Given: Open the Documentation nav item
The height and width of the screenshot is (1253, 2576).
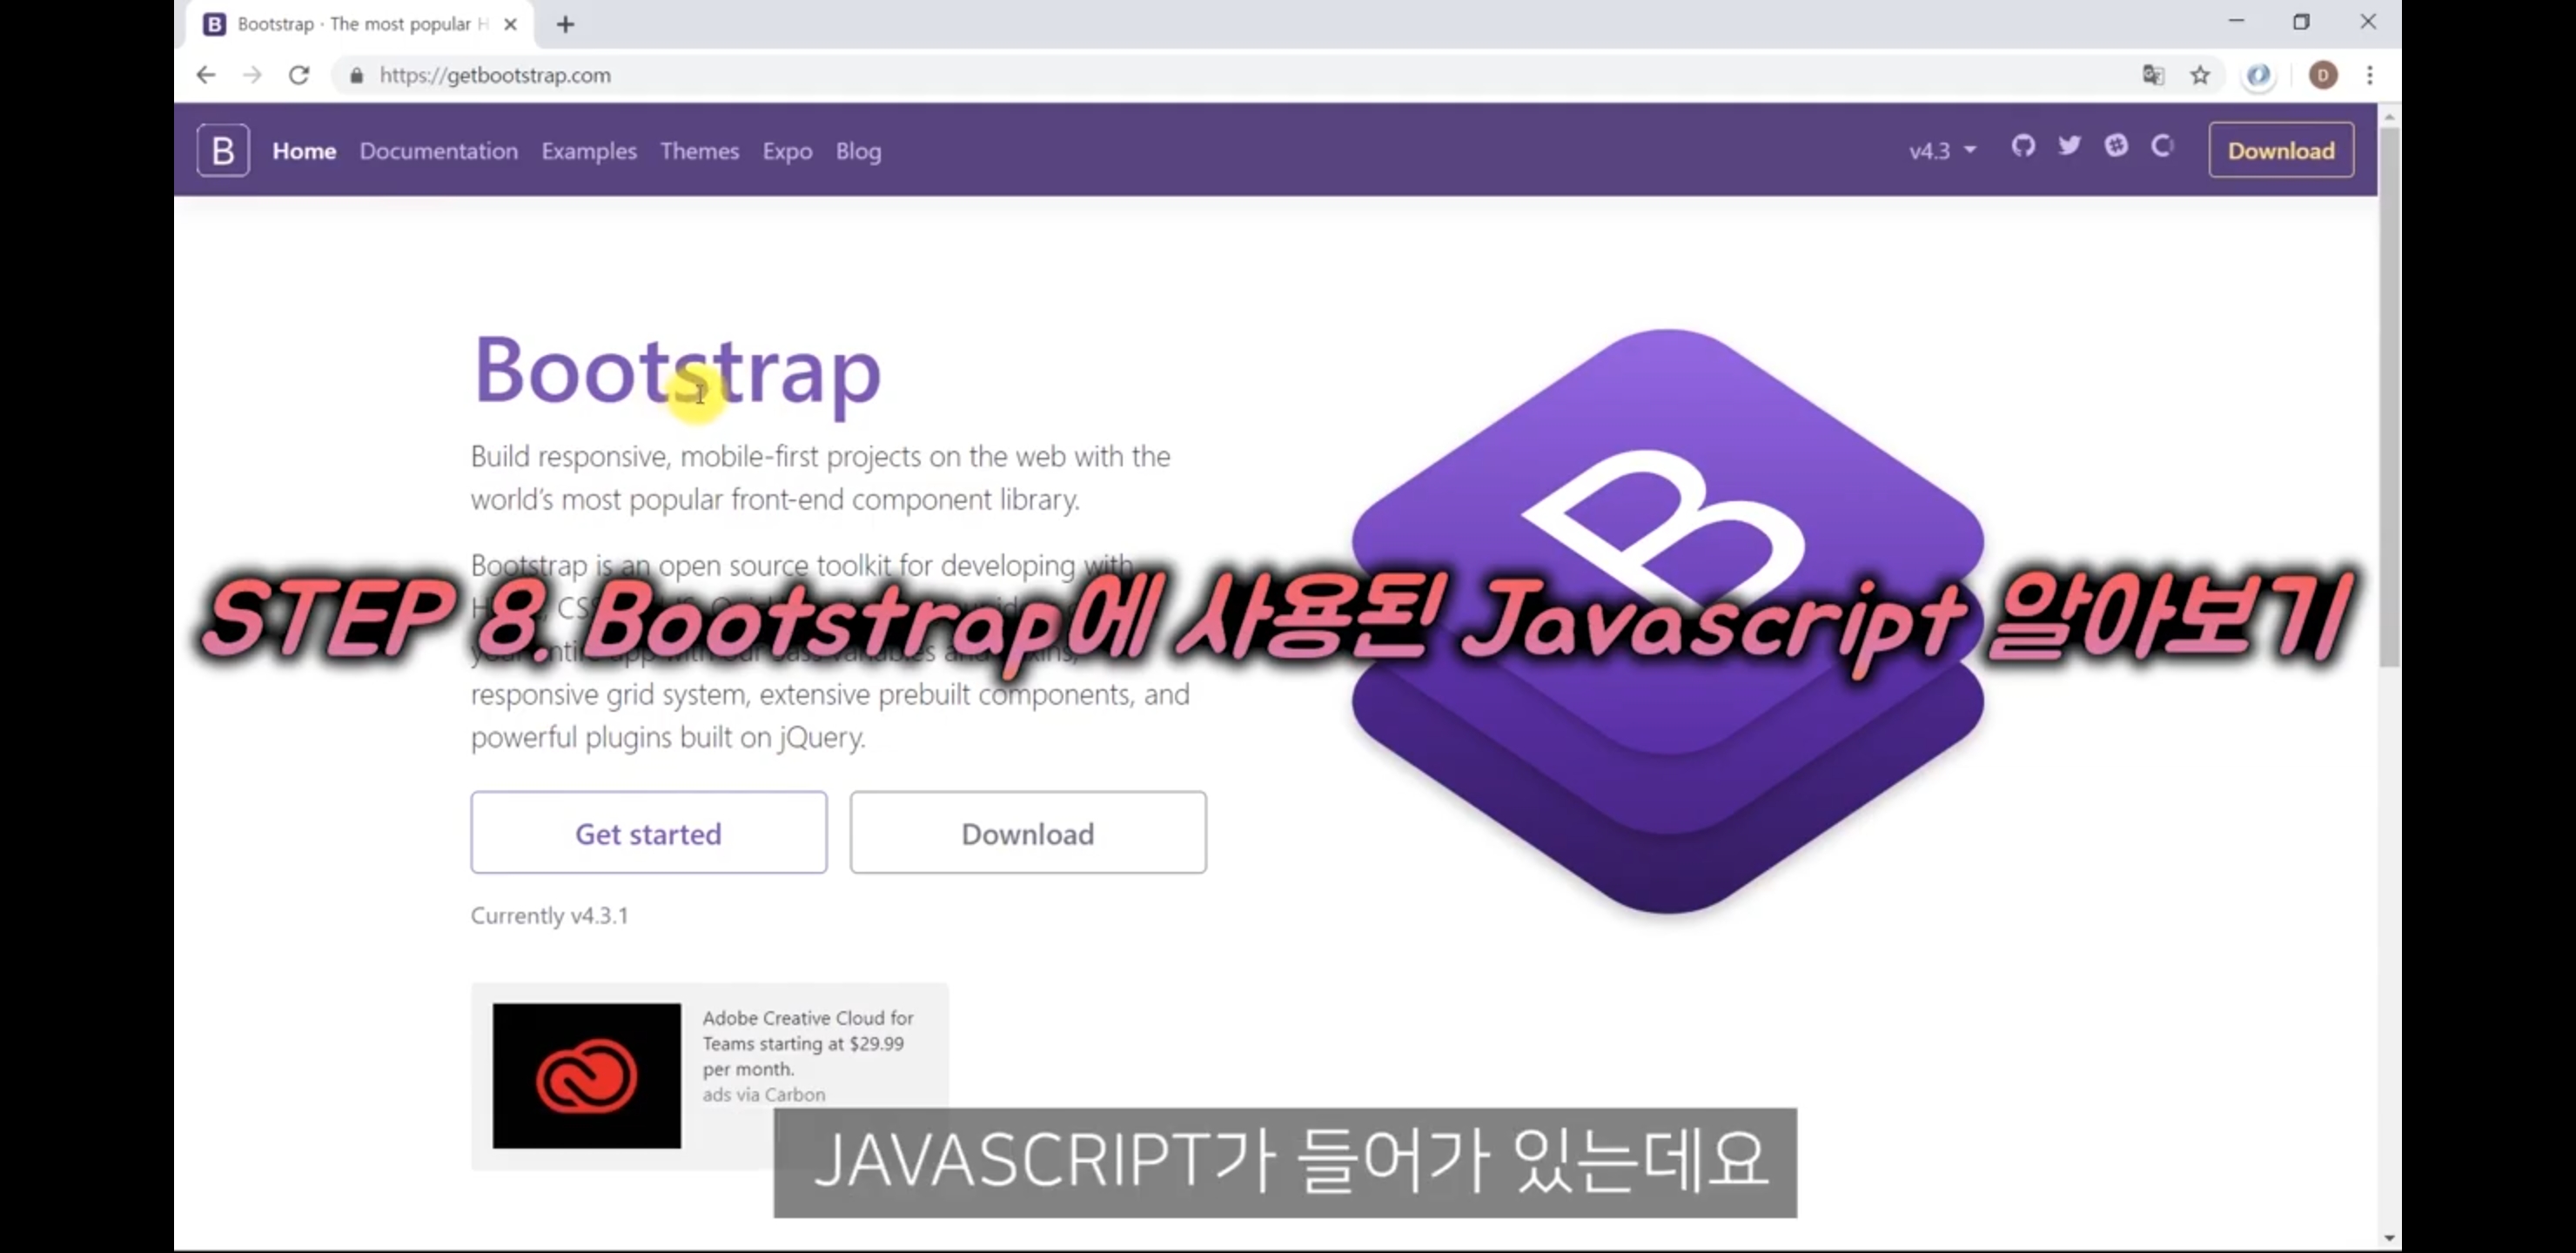Looking at the screenshot, I should point(439,151).
